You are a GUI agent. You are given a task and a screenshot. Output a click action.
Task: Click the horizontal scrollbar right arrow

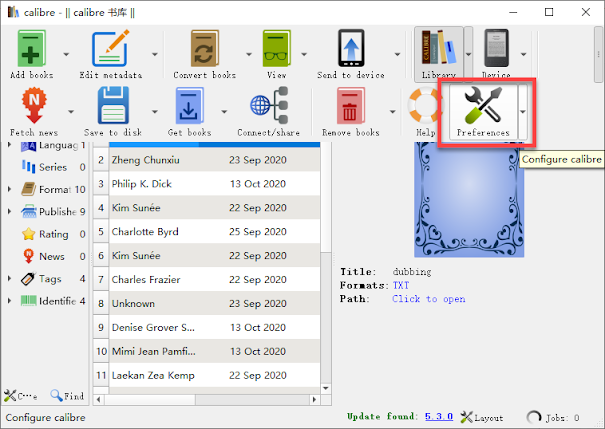click(314, 400)
